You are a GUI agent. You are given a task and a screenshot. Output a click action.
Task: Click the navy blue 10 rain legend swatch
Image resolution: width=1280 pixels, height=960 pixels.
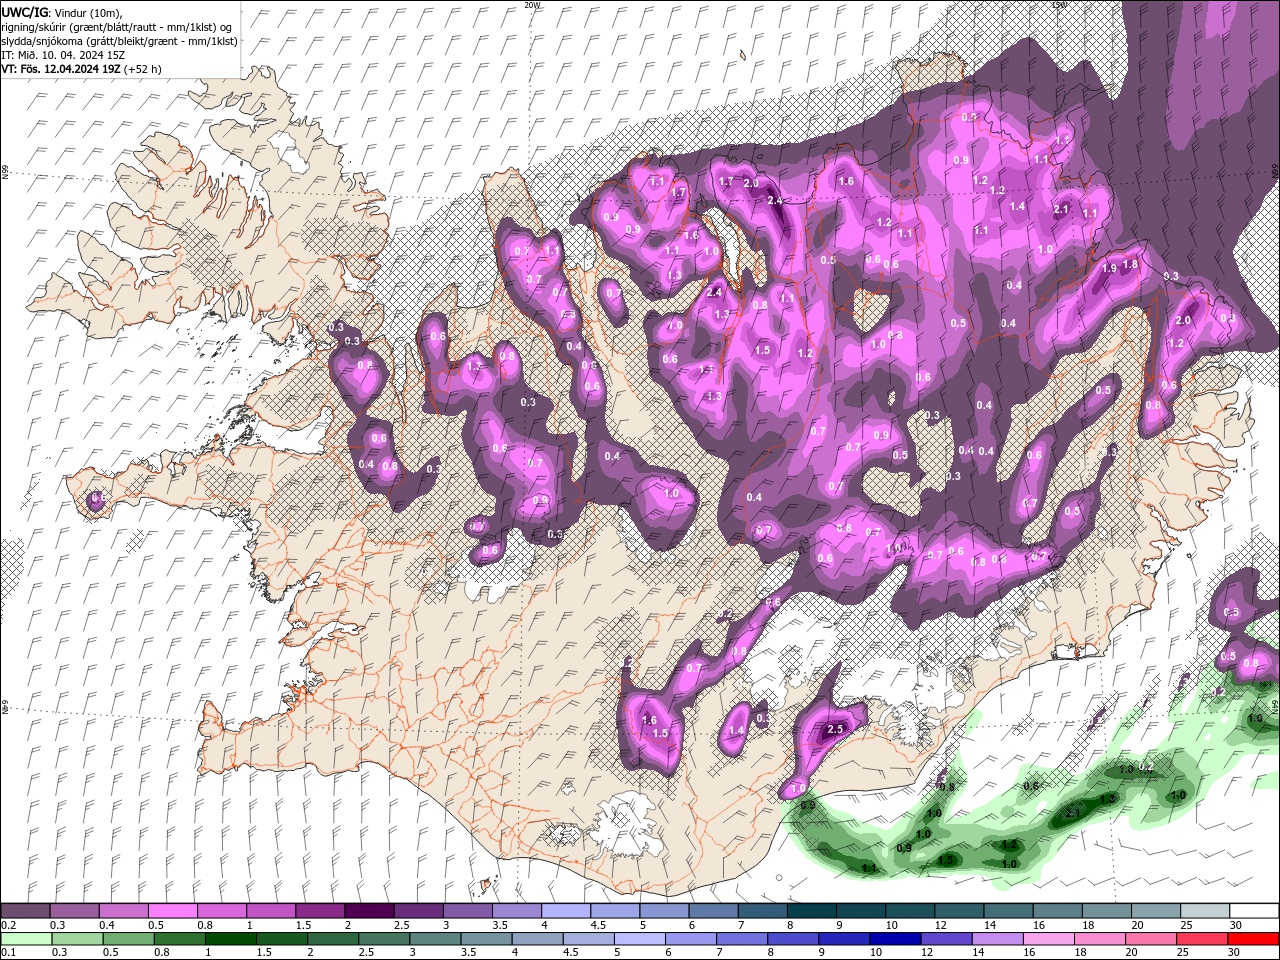(894, 939)
